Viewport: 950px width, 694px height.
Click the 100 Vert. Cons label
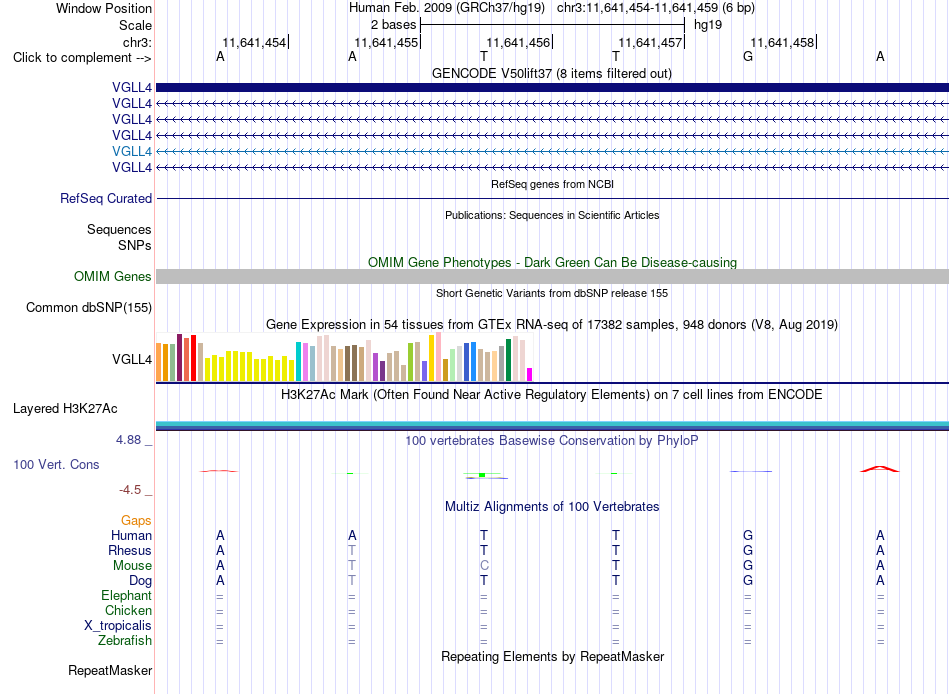click(56, 464)
